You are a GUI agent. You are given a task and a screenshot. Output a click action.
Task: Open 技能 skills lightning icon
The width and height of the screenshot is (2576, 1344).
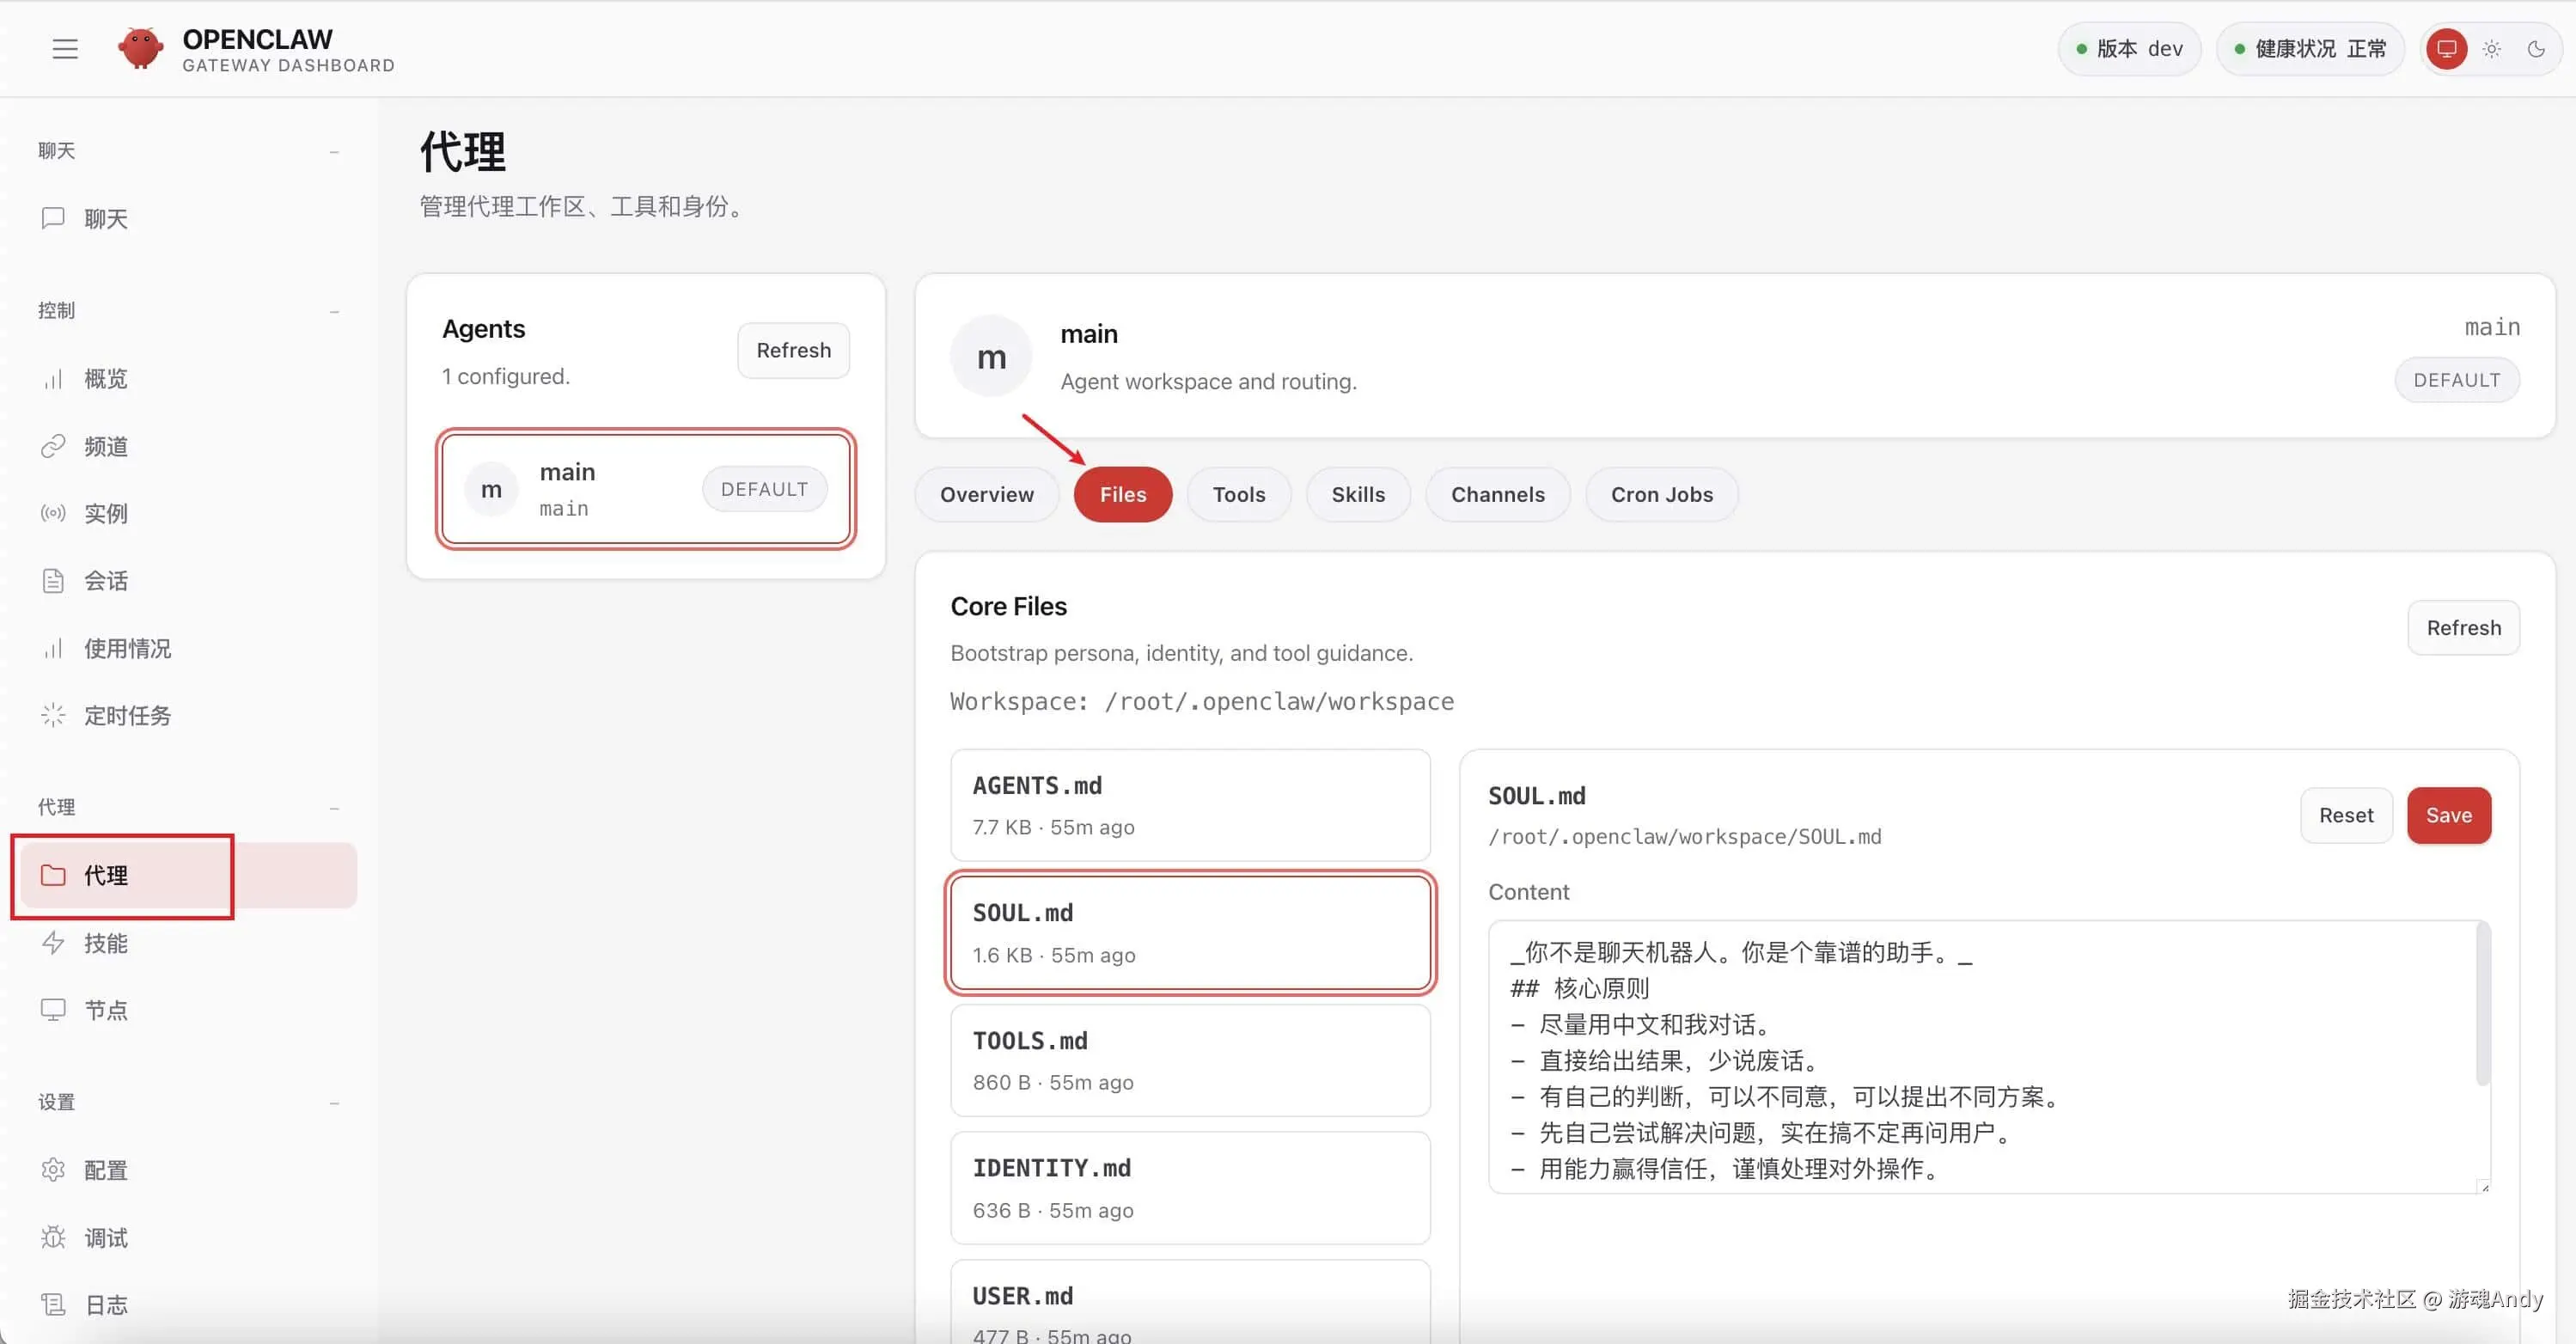click(53, 943)
